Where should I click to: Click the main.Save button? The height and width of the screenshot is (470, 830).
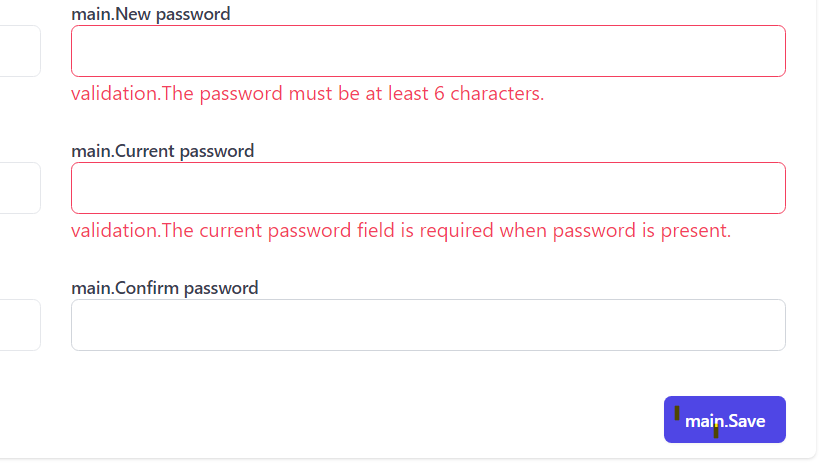click(x=724, y=420)
